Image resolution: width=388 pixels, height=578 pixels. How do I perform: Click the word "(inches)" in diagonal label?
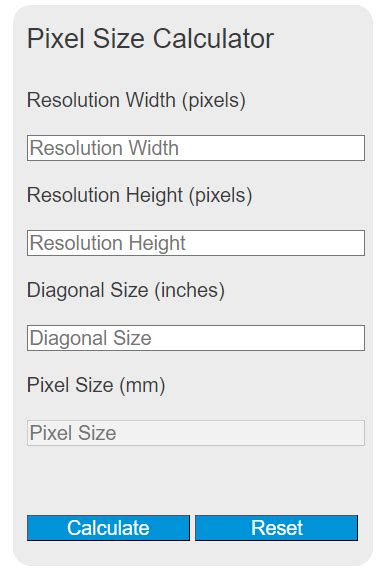pyautogui.click(x=189, y=290)
